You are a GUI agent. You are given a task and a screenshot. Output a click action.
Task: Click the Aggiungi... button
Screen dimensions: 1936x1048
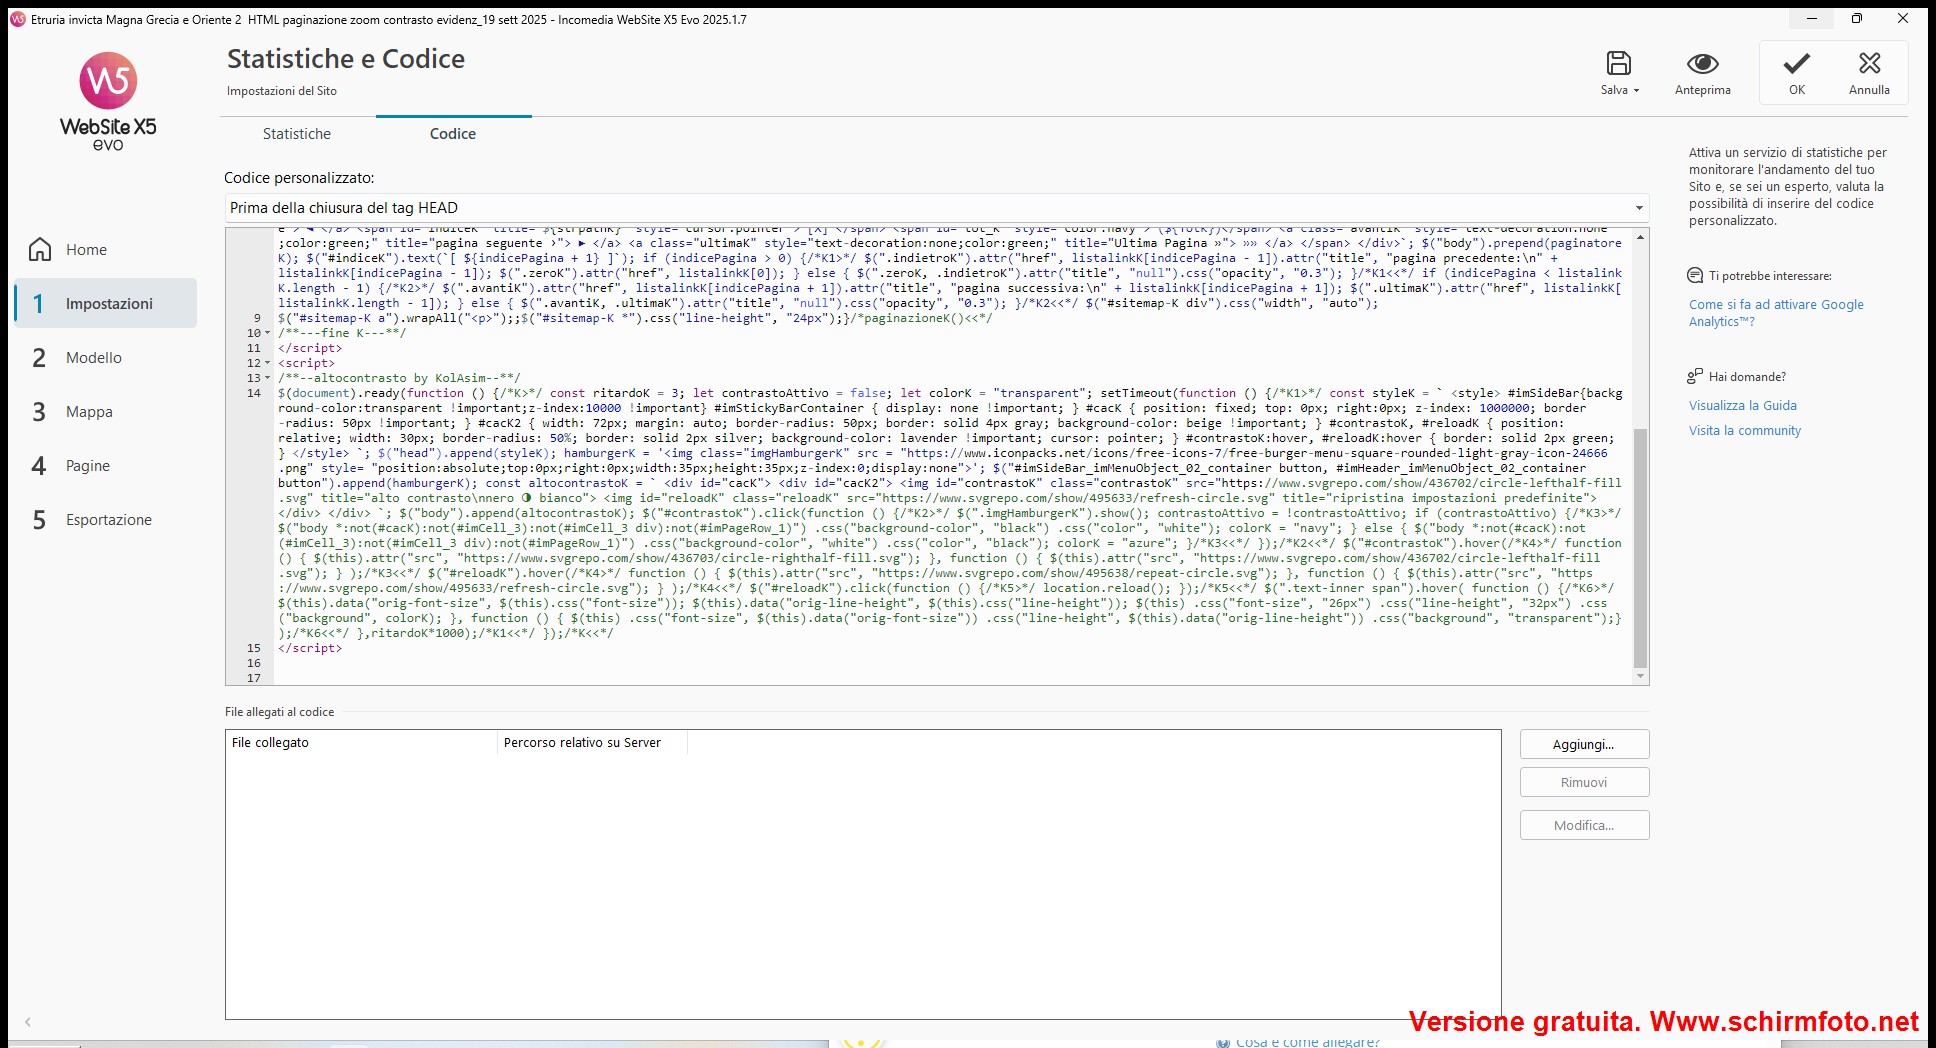[x=1584, y=744]
